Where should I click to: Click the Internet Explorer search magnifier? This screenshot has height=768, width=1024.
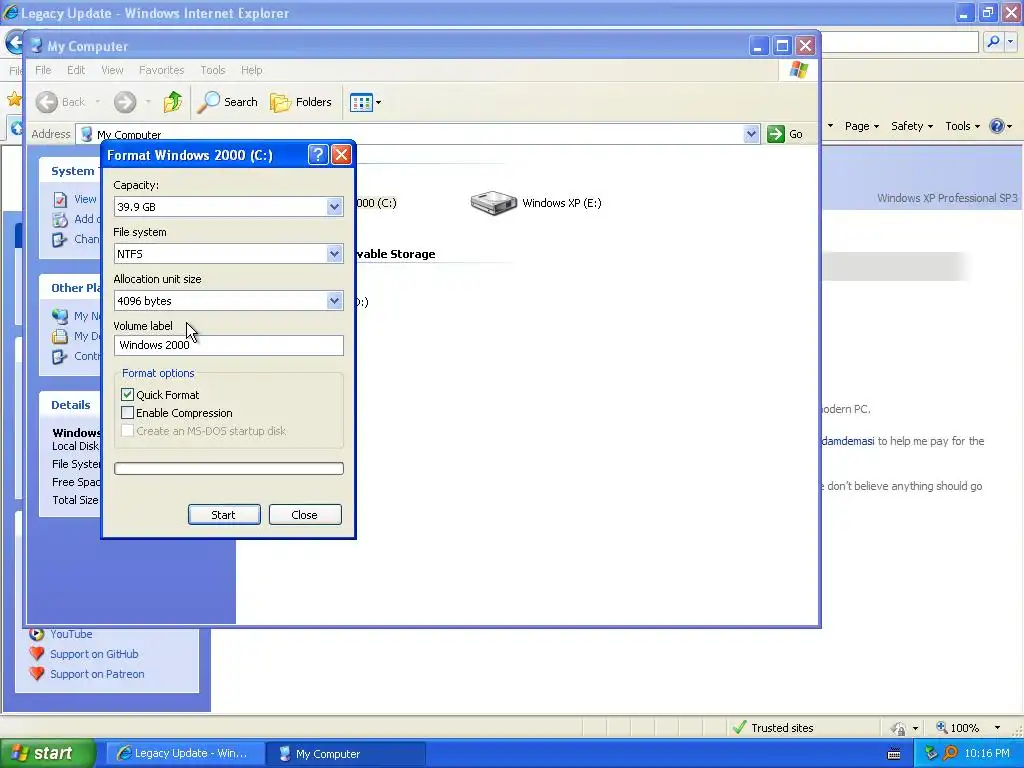[x=993, y=42]
